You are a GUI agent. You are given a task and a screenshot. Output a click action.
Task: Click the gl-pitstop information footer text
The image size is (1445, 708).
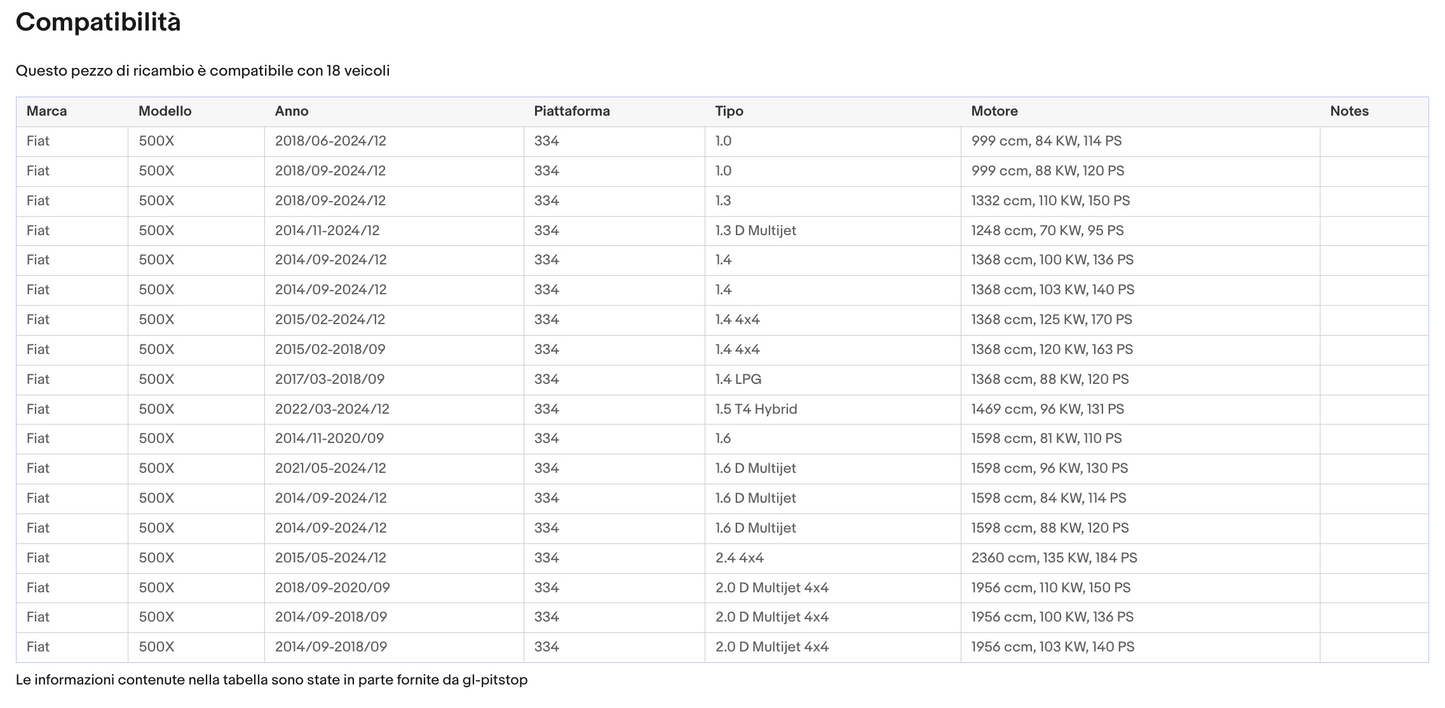point(271,680)
